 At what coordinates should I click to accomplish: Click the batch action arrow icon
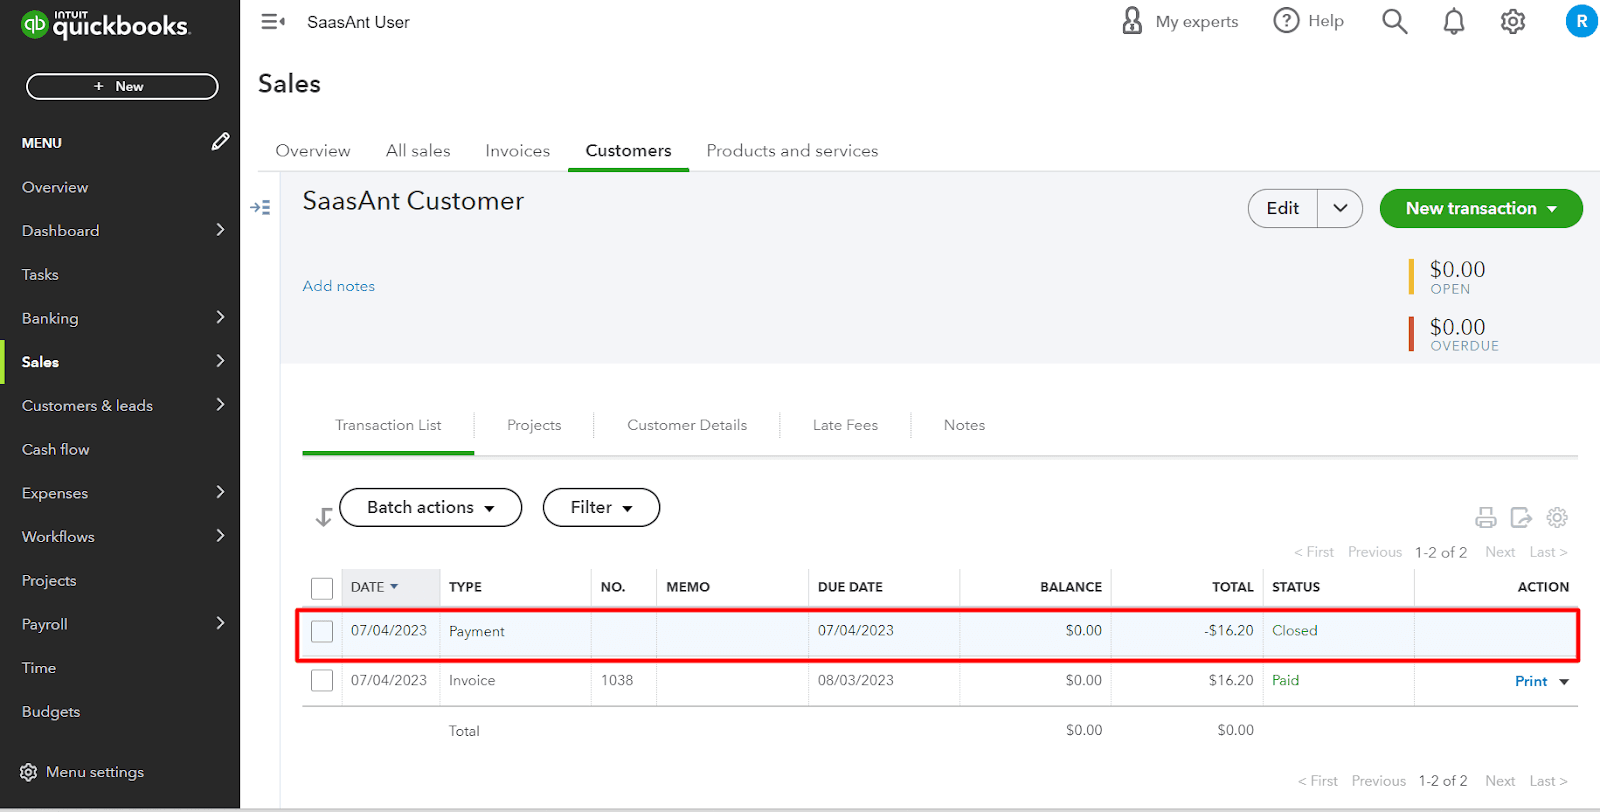point(324,516)
